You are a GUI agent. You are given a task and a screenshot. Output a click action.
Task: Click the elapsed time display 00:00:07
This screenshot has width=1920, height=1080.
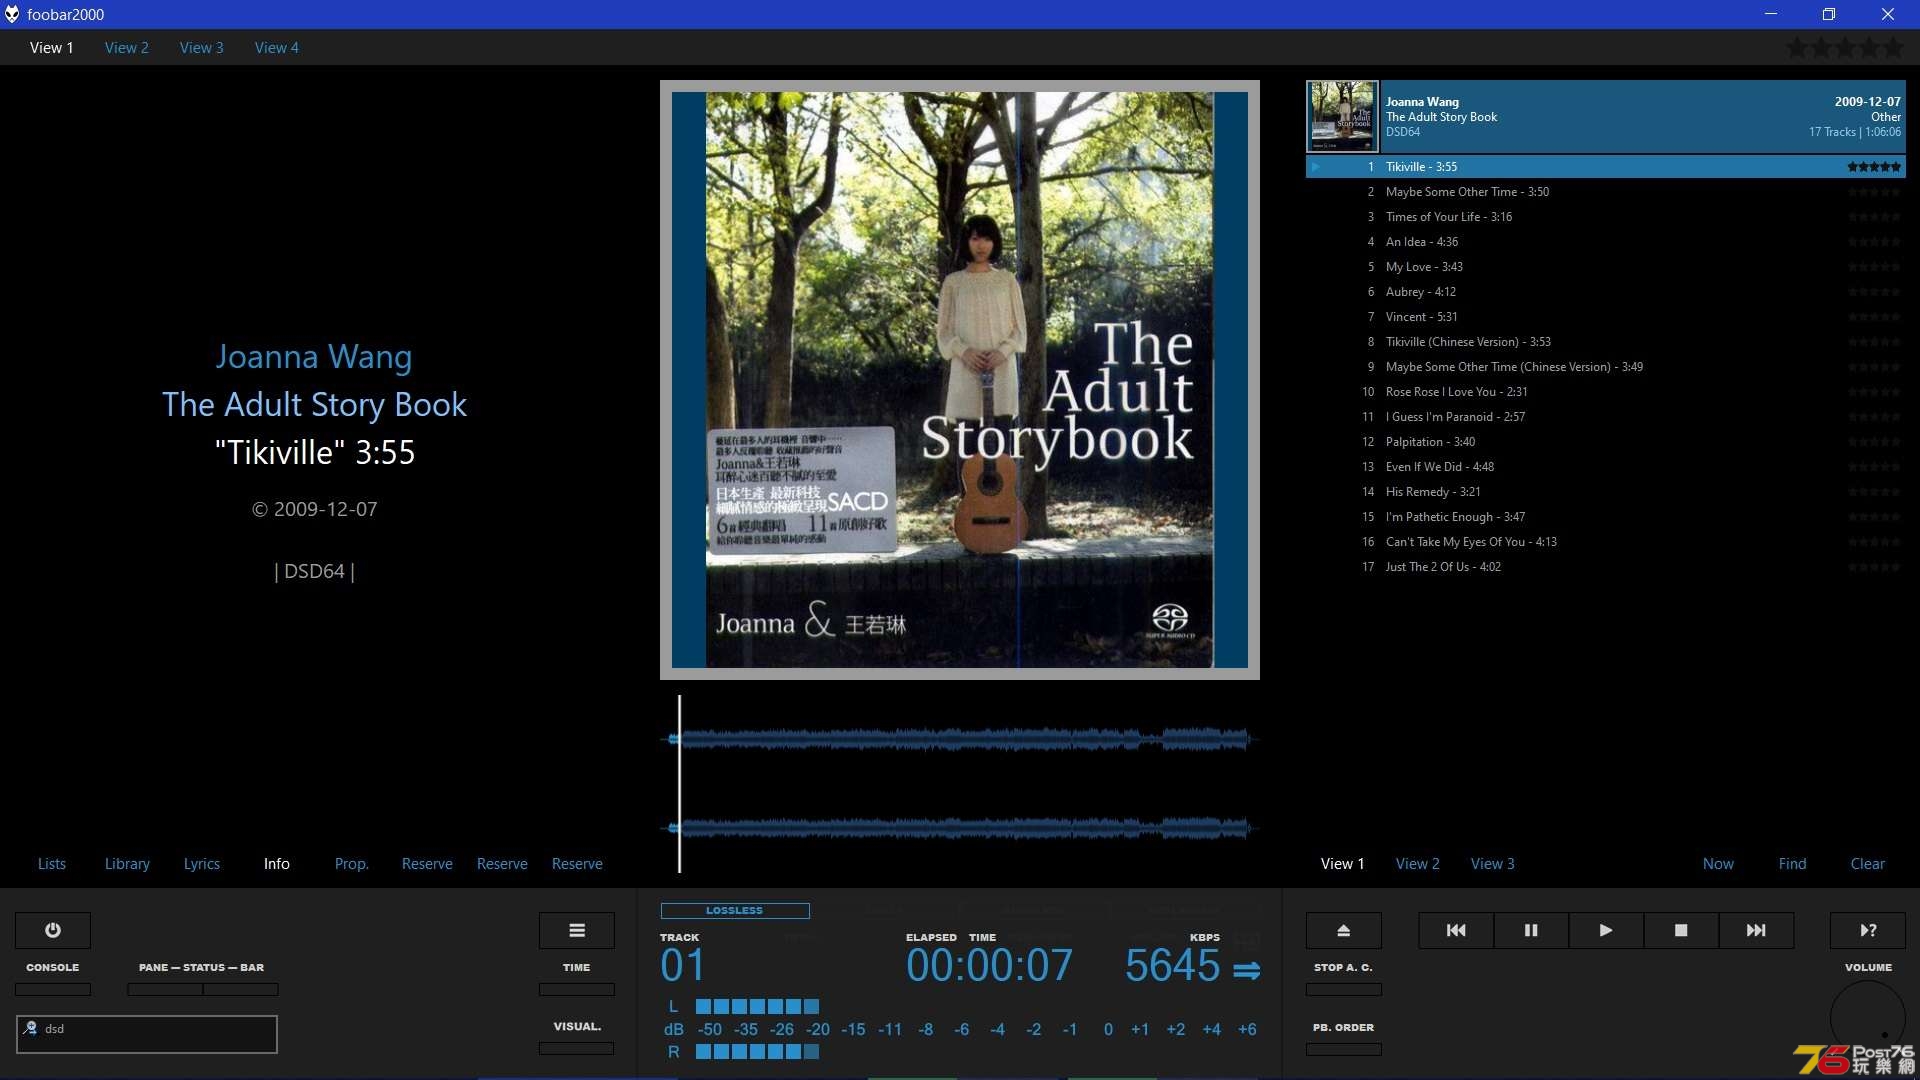[989, 966]
